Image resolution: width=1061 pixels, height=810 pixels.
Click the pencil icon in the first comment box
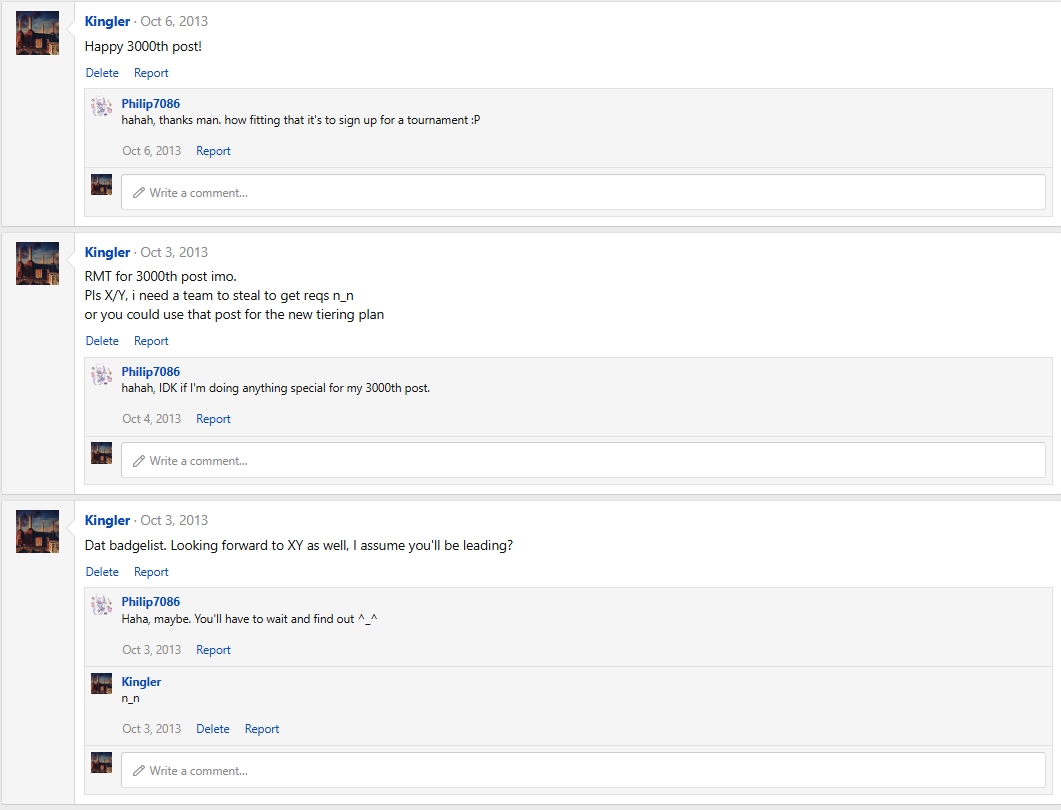tap(139, 193)
